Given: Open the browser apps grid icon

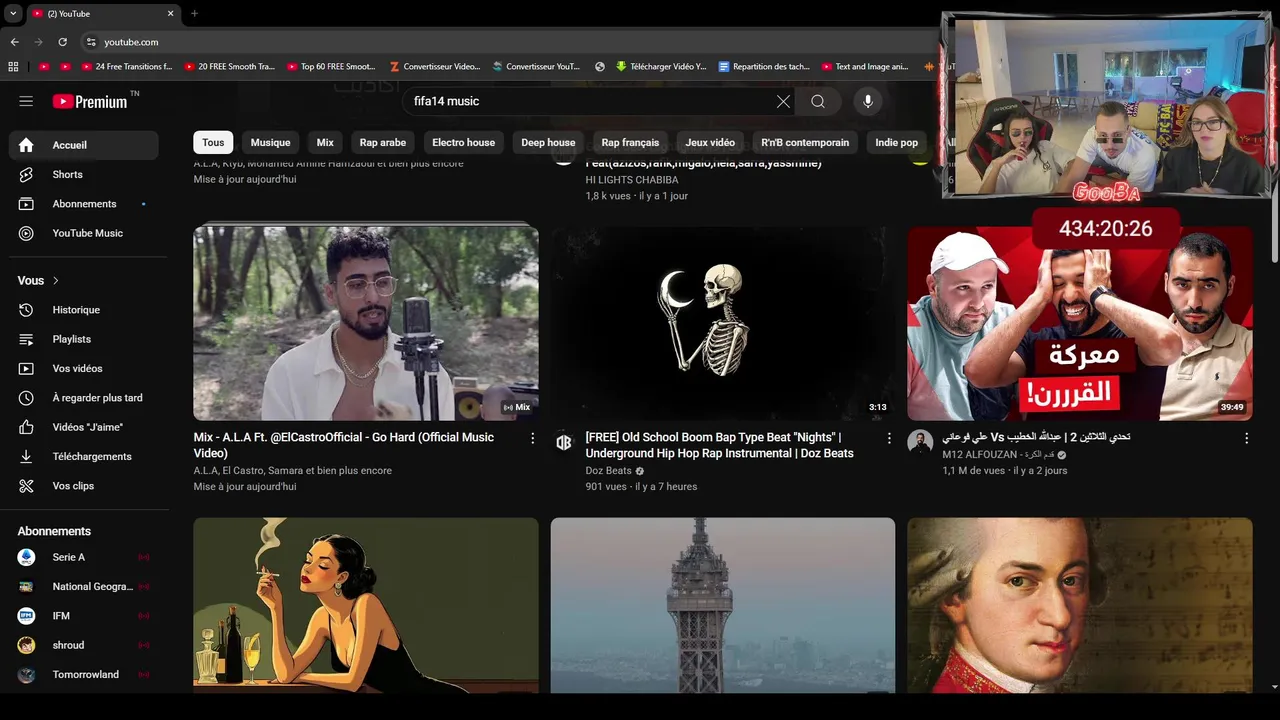Looking at the screenshot, I should click(13, 67).
